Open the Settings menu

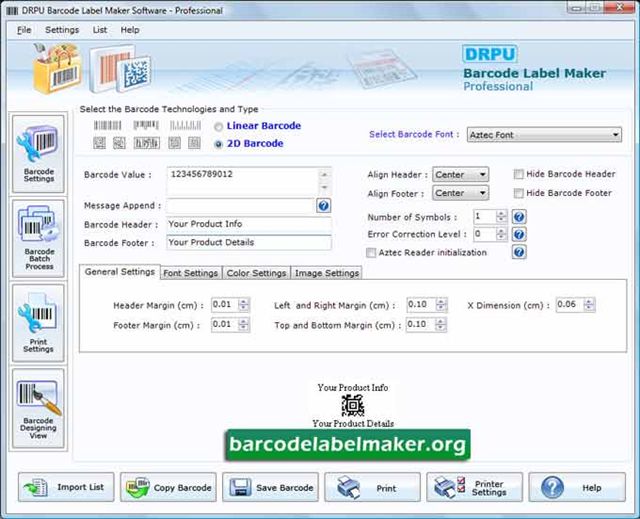pos(62,30)
